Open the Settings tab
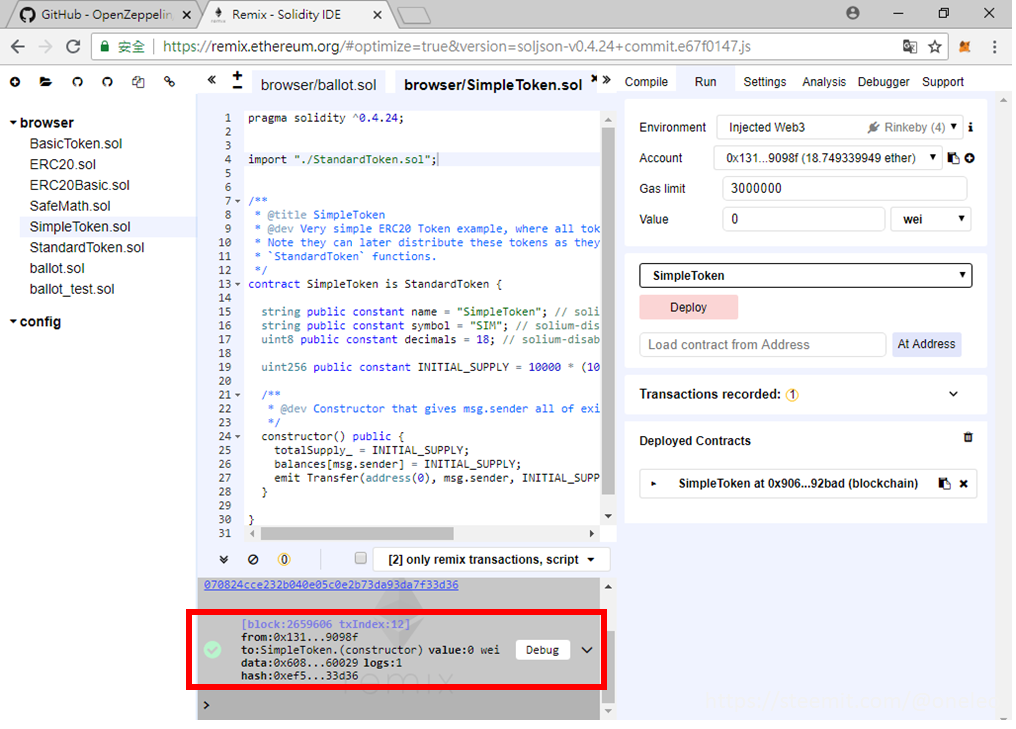 (x=765, y=82)
